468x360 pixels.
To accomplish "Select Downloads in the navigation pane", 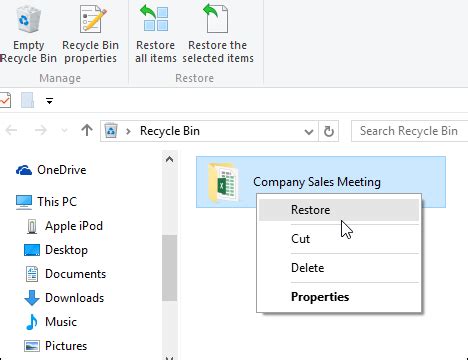I will 64,298.
